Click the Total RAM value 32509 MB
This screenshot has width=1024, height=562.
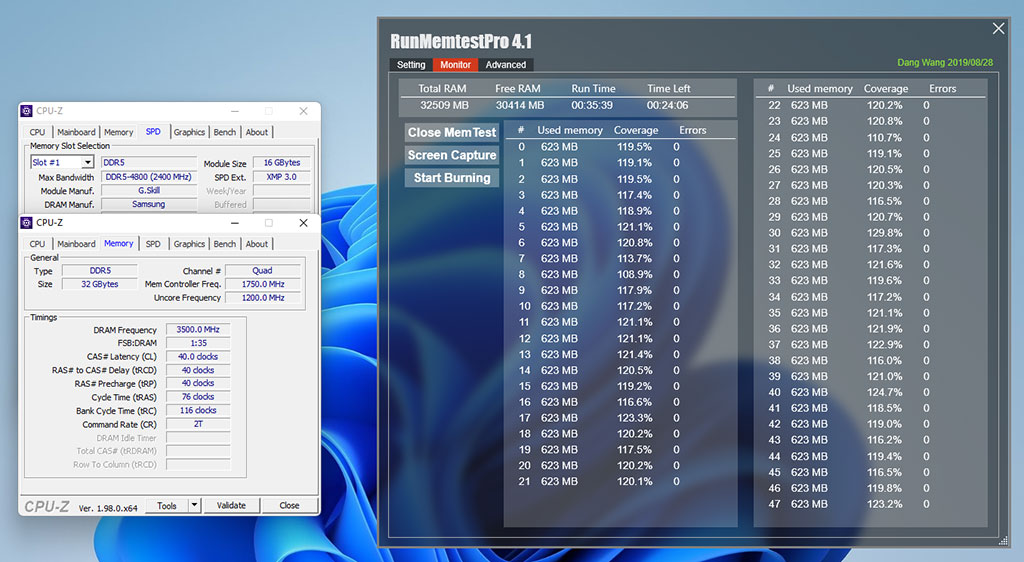tap(444, 105)
